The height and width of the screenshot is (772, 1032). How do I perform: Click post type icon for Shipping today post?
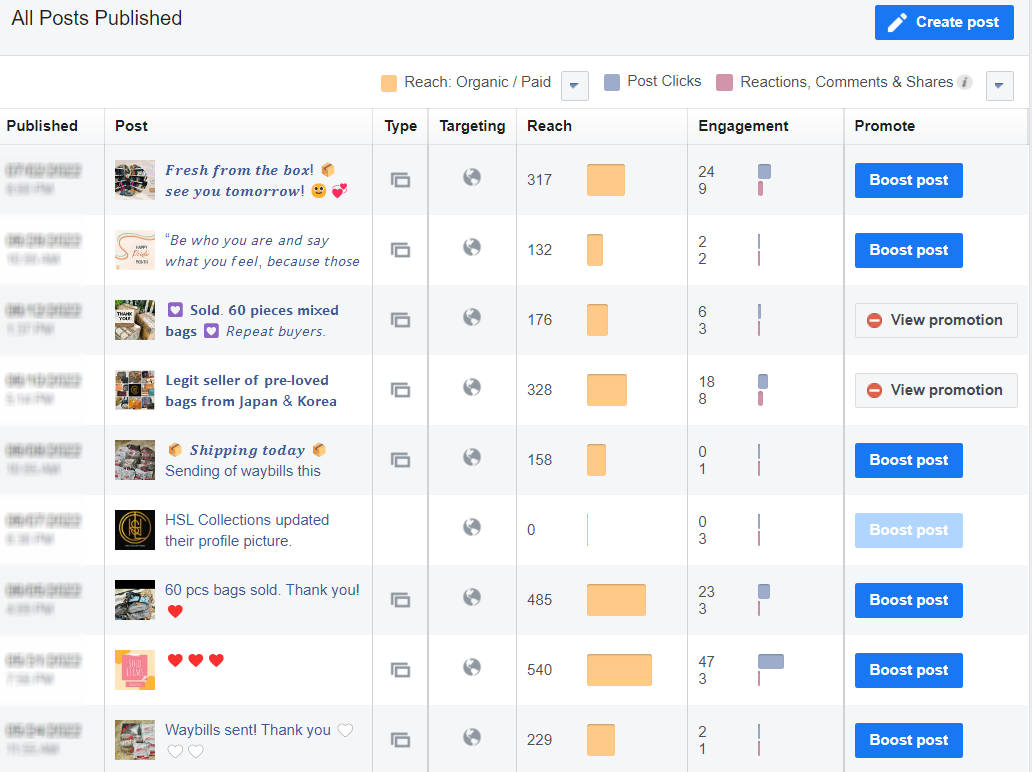coord(400,460)
